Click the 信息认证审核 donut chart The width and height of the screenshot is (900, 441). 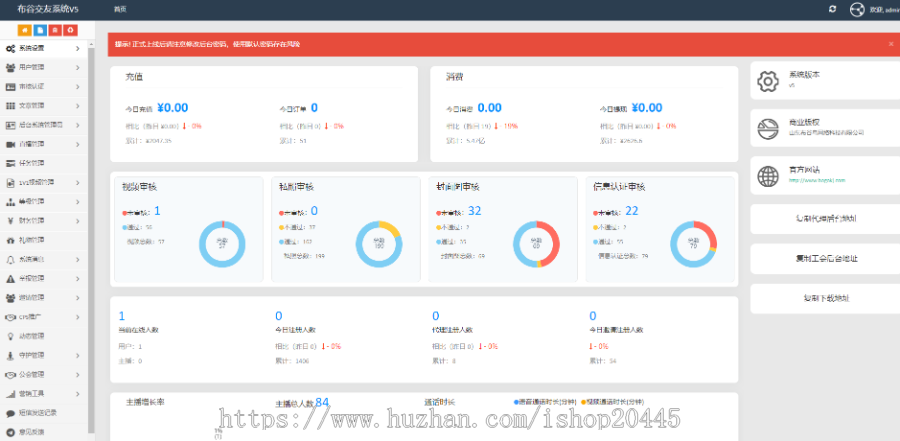(693, 244)
